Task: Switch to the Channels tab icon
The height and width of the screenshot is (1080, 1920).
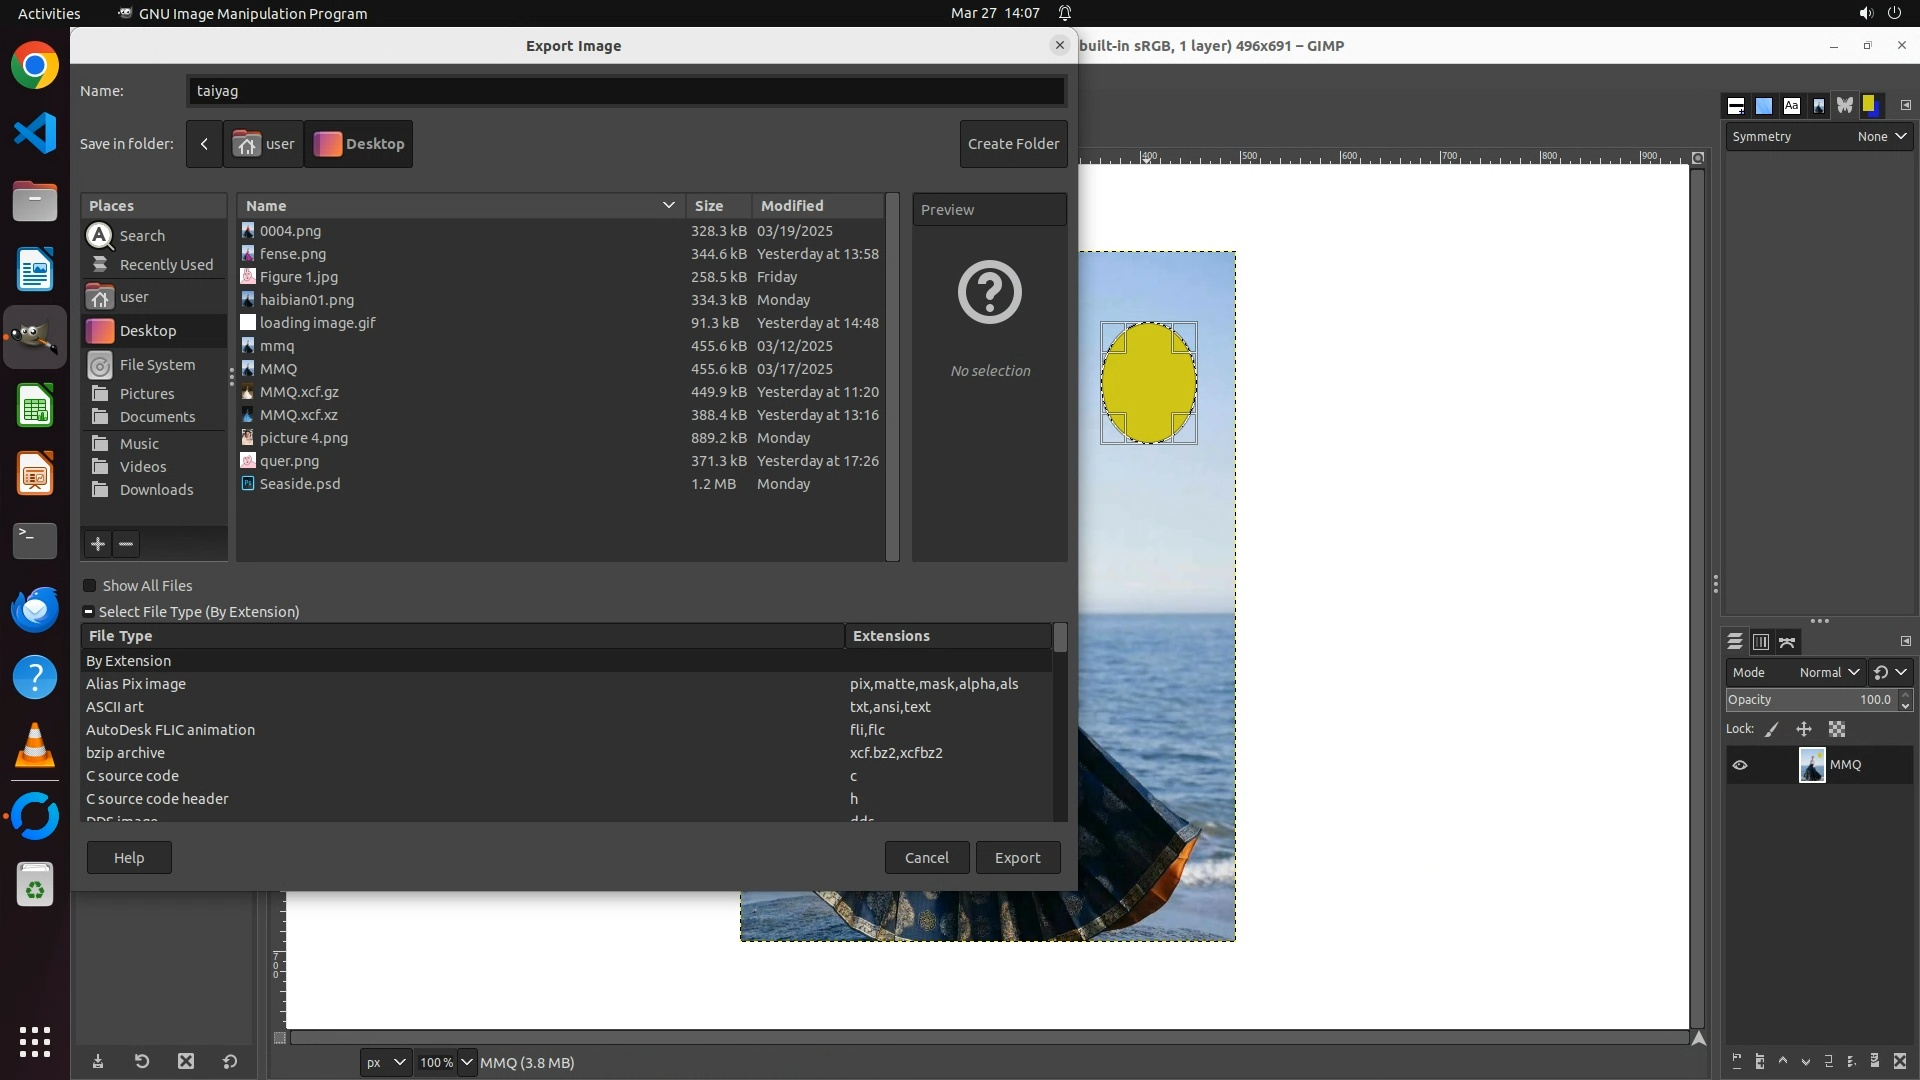Action: [x=1761, y=642]
